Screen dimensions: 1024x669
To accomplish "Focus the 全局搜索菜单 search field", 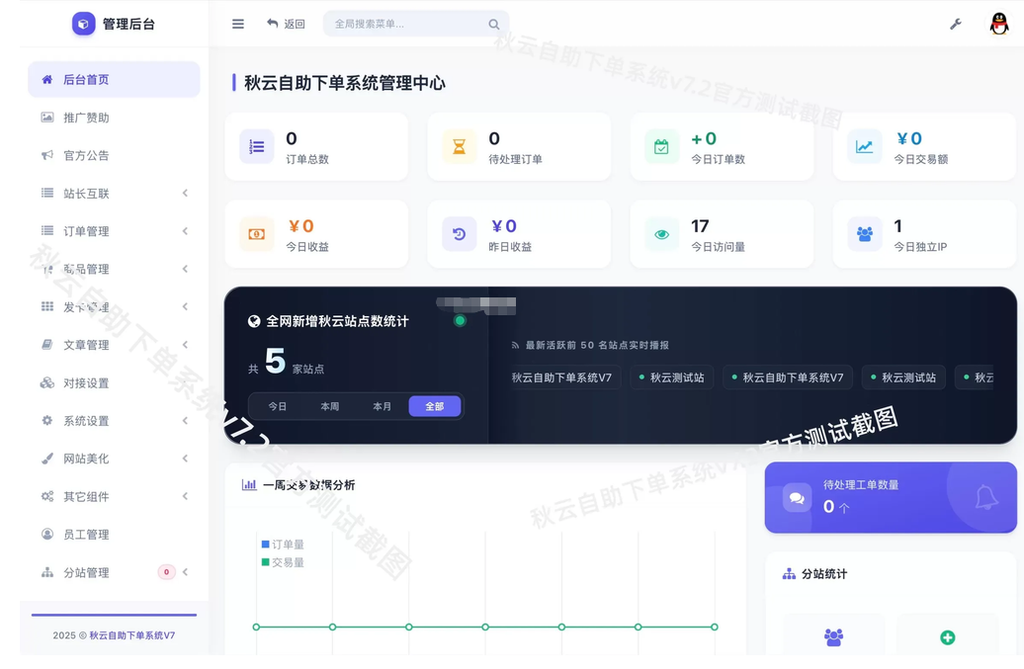I will pyautogui.click(x=415, y=24).
